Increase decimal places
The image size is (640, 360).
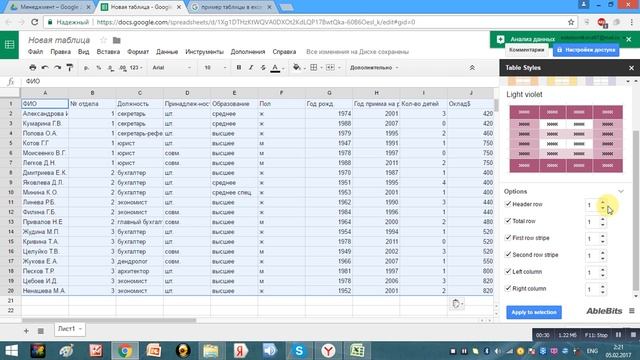coord(123,68)
